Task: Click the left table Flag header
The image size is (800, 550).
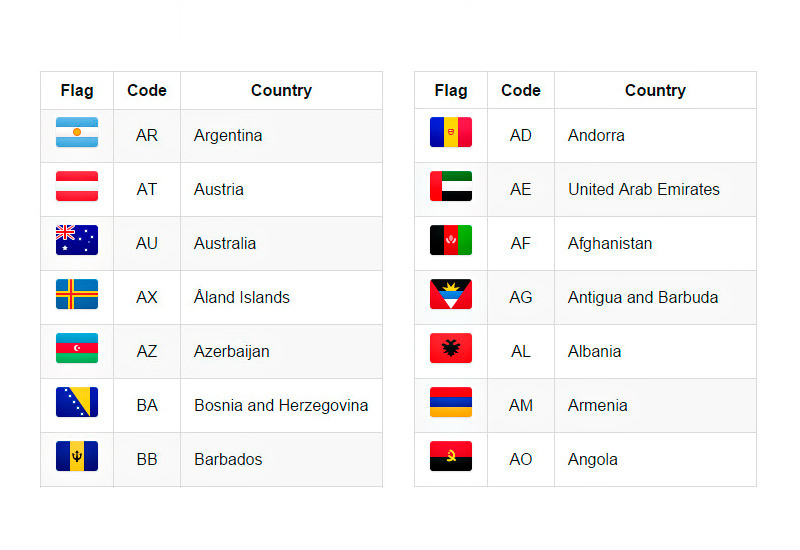Action: pyautogui.click(x=77, y=90)
